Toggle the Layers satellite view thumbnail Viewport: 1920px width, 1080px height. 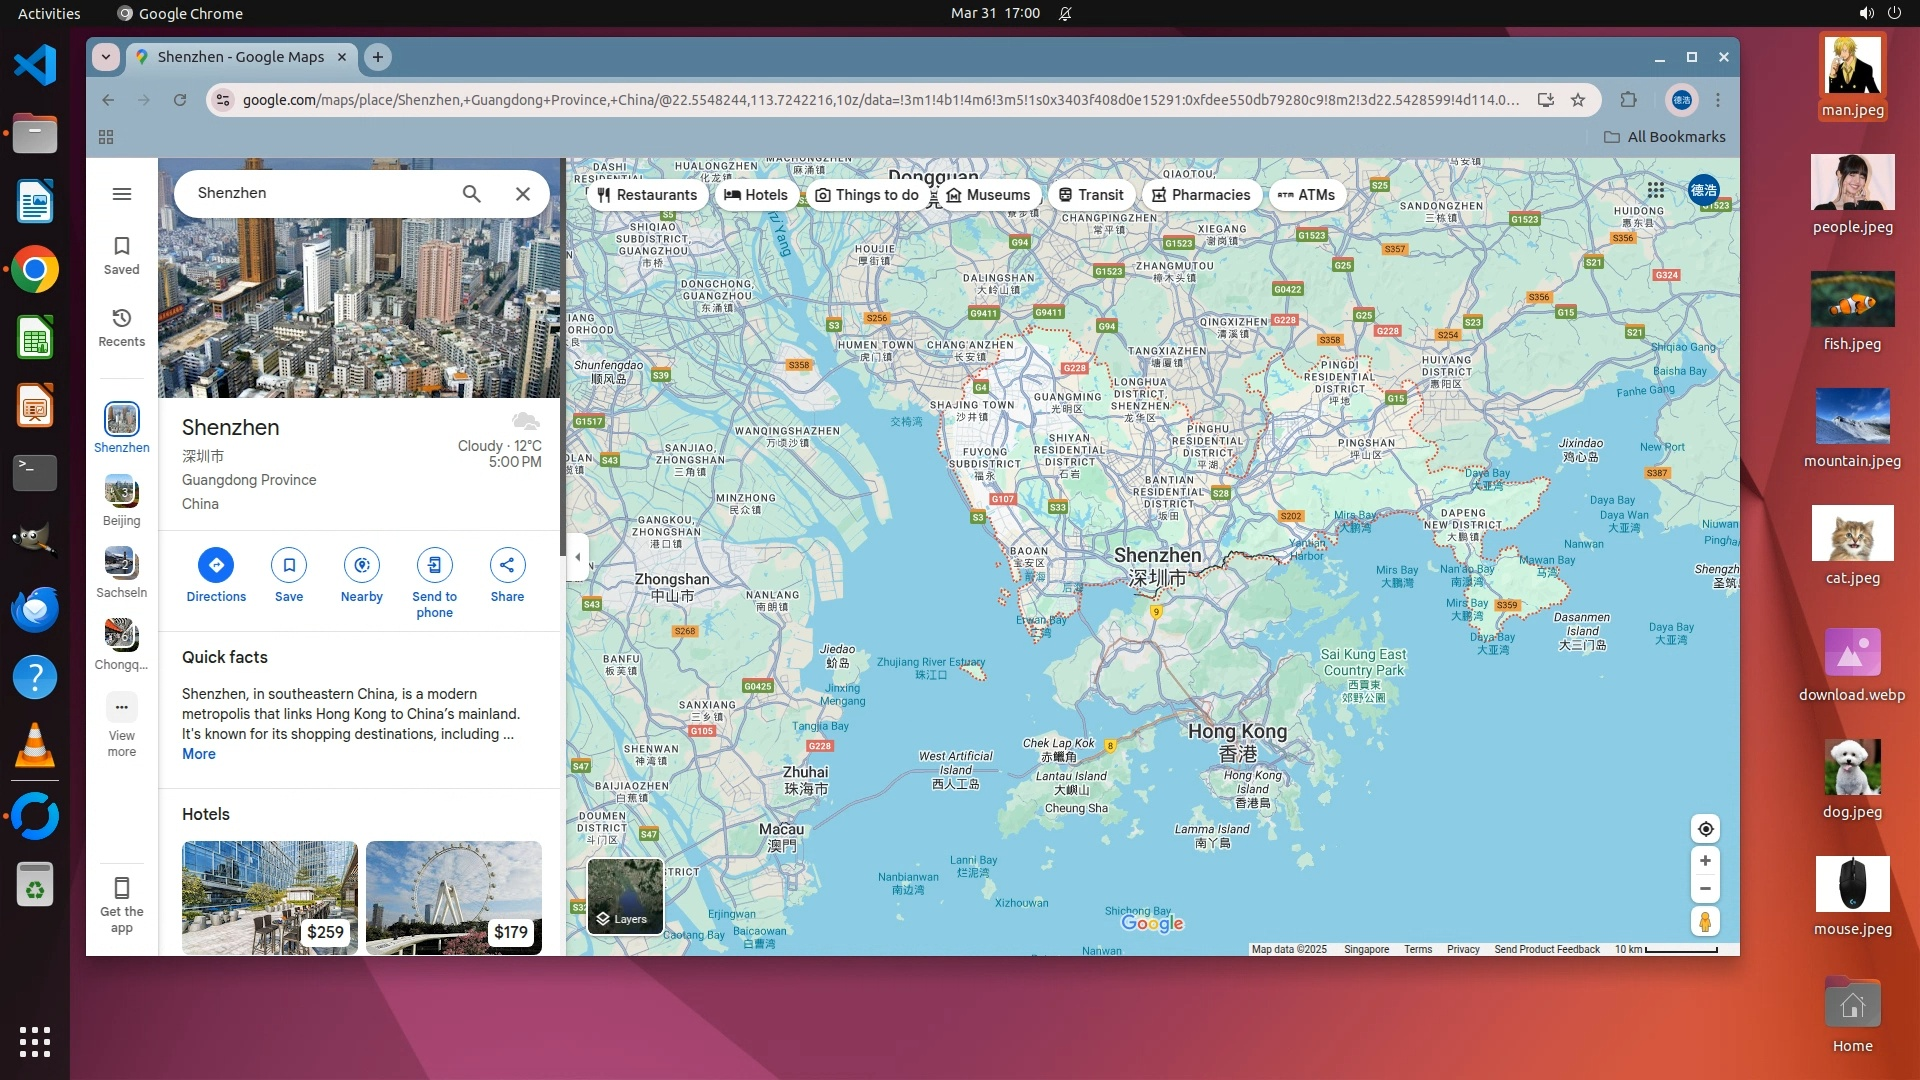(x=625, y=897)
